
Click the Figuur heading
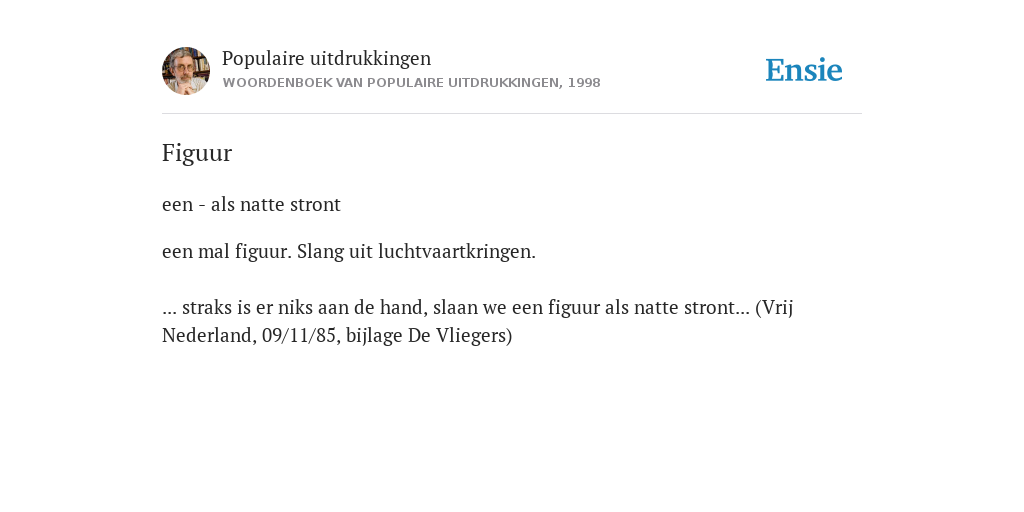(x=197, y=153)
